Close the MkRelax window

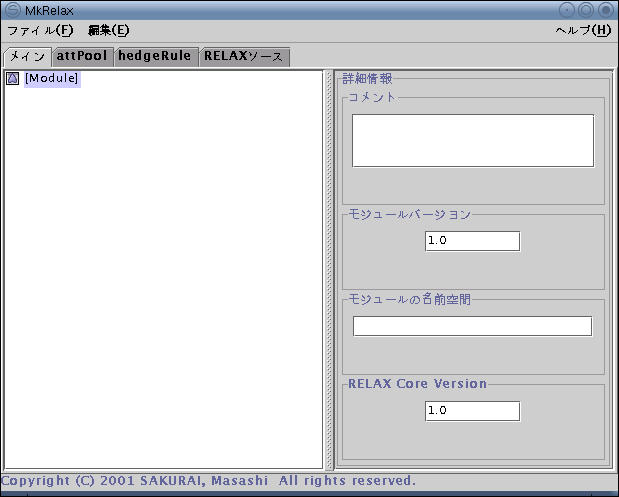pyautogui.click(x=605, y=10)
